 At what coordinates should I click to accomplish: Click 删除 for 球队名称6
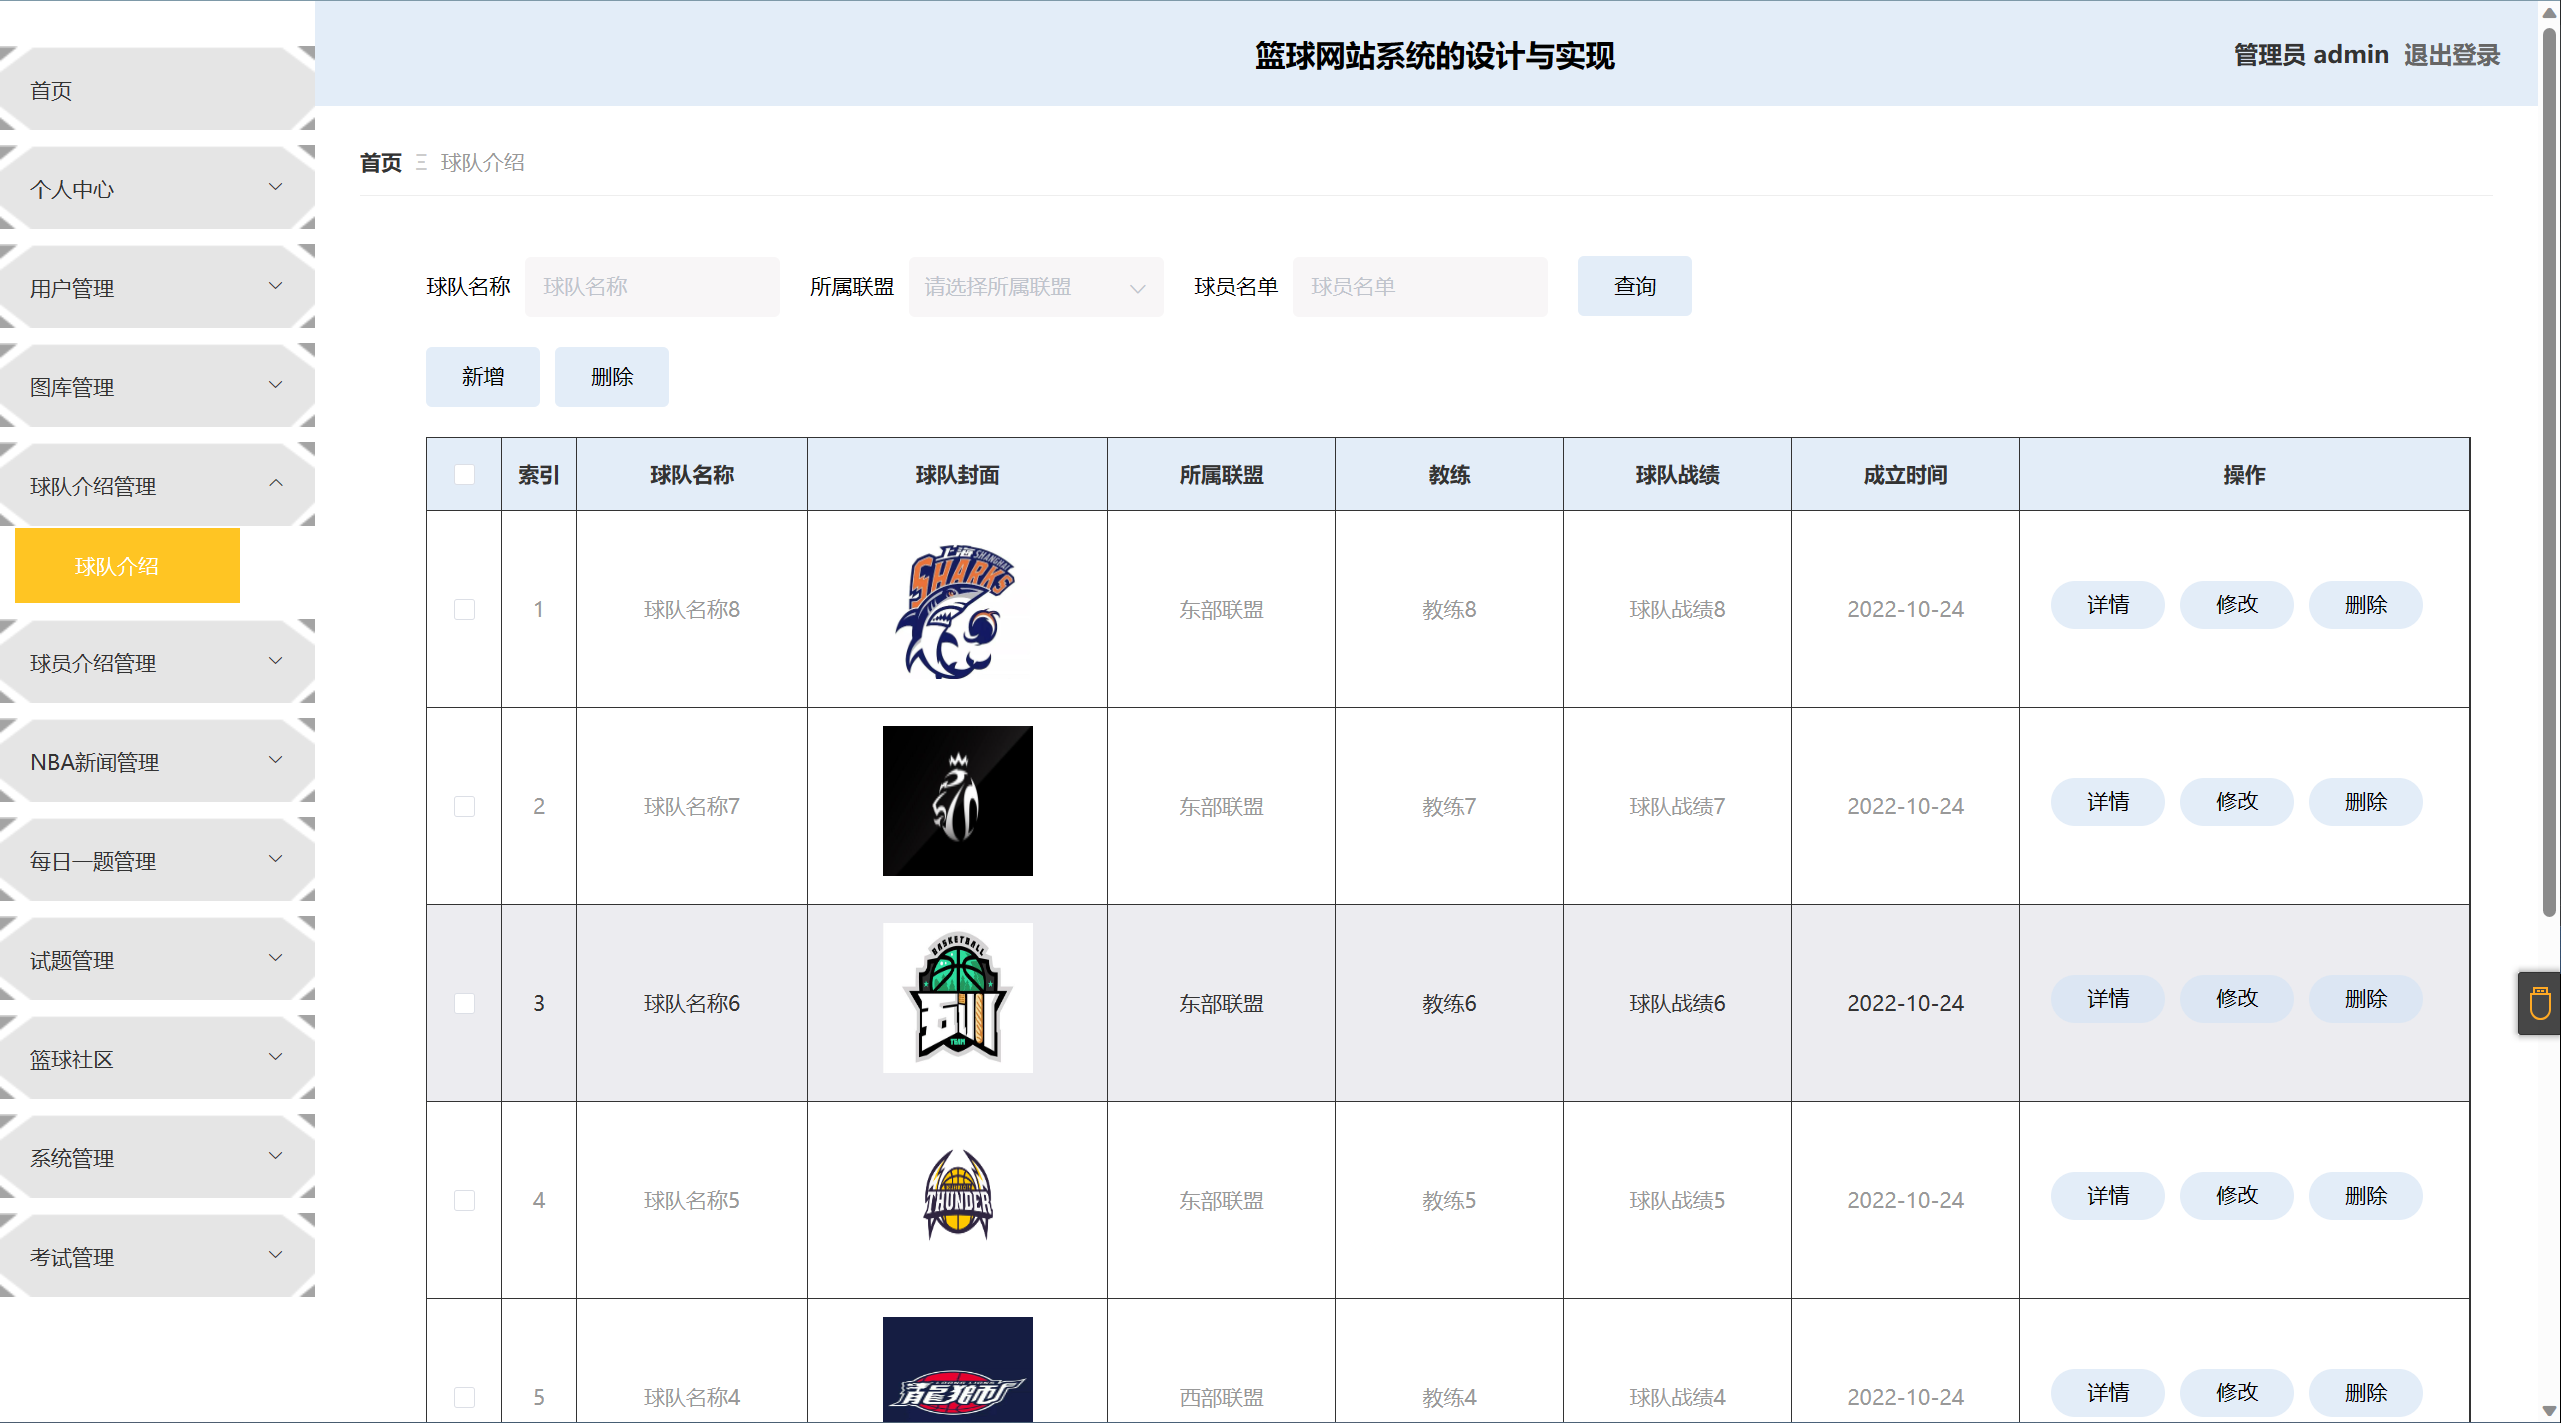pos(2365,999)
